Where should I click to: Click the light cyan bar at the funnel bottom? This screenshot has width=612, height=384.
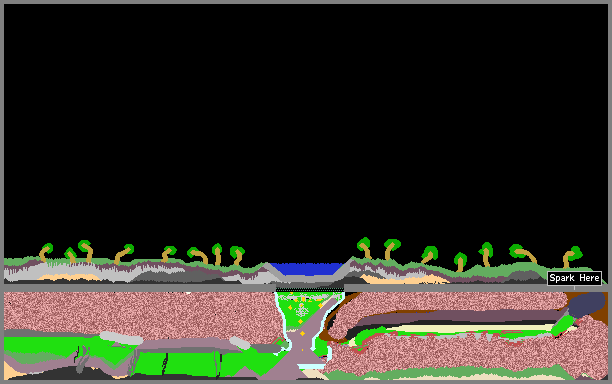click(311, 366)
